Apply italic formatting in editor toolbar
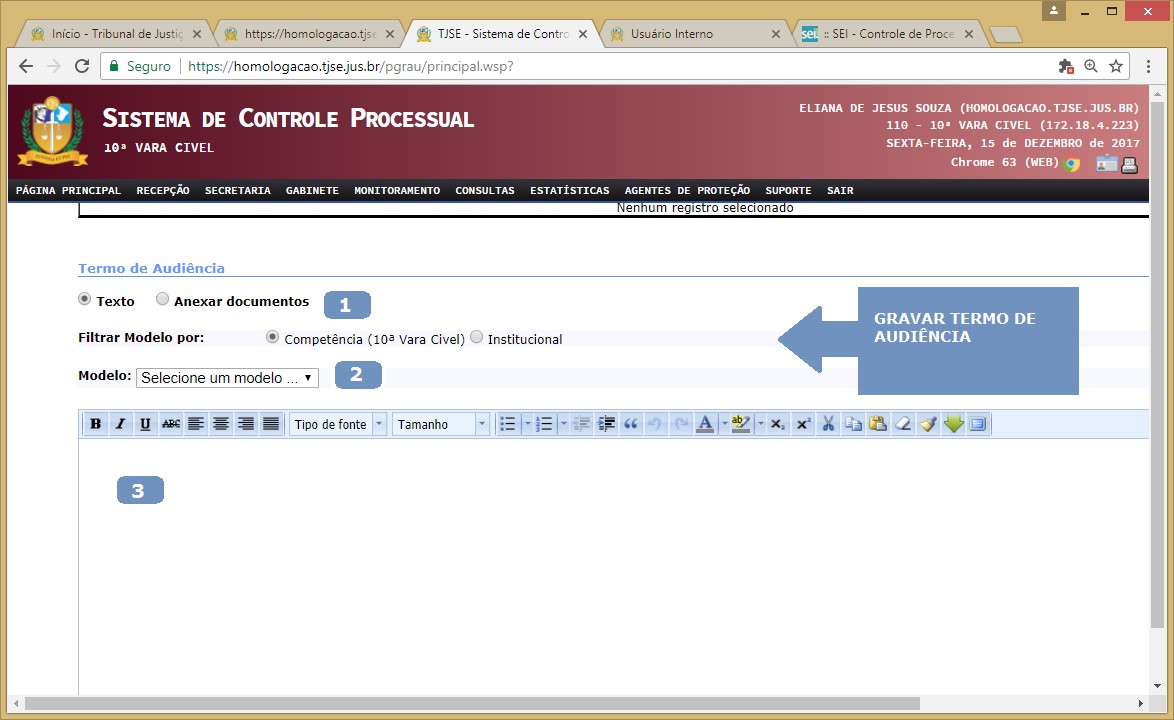The image size is (1174, 720). (120, 424)
